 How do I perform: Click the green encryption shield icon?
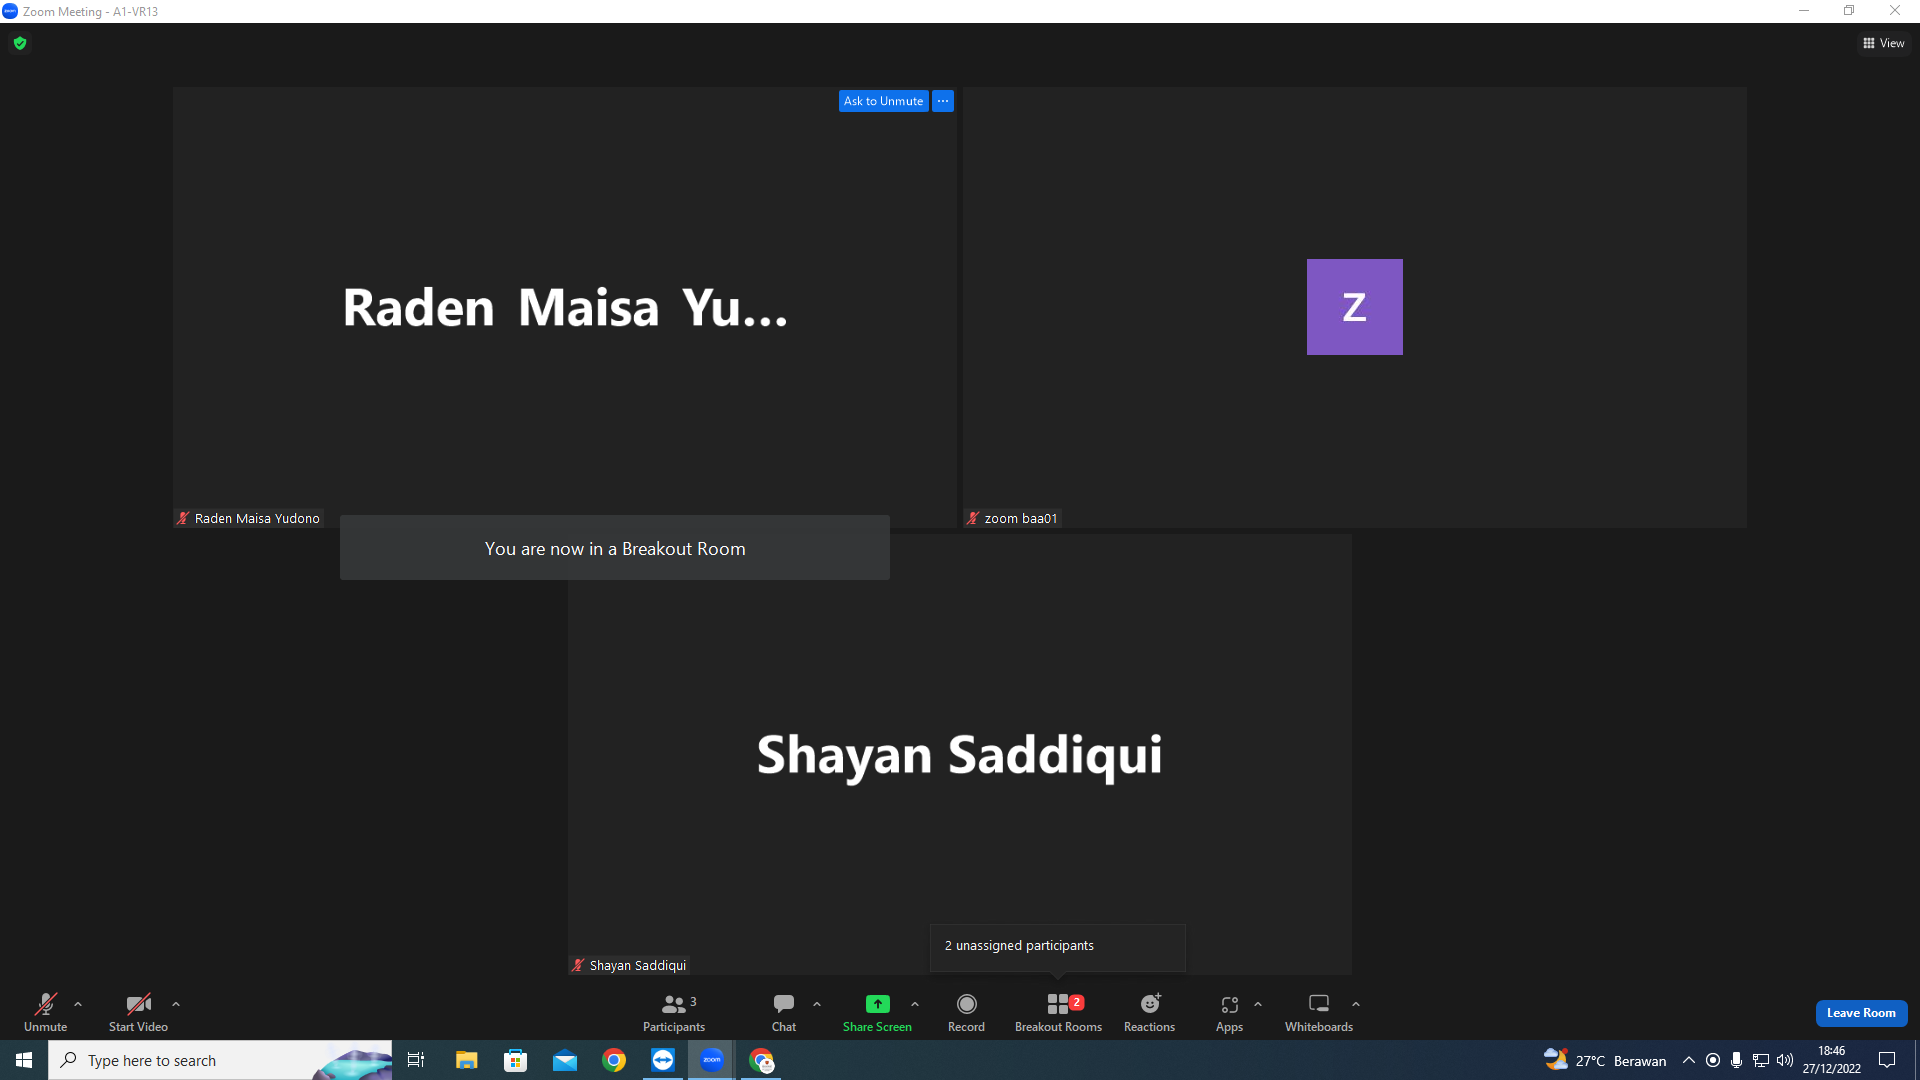[x=20, y=43]
